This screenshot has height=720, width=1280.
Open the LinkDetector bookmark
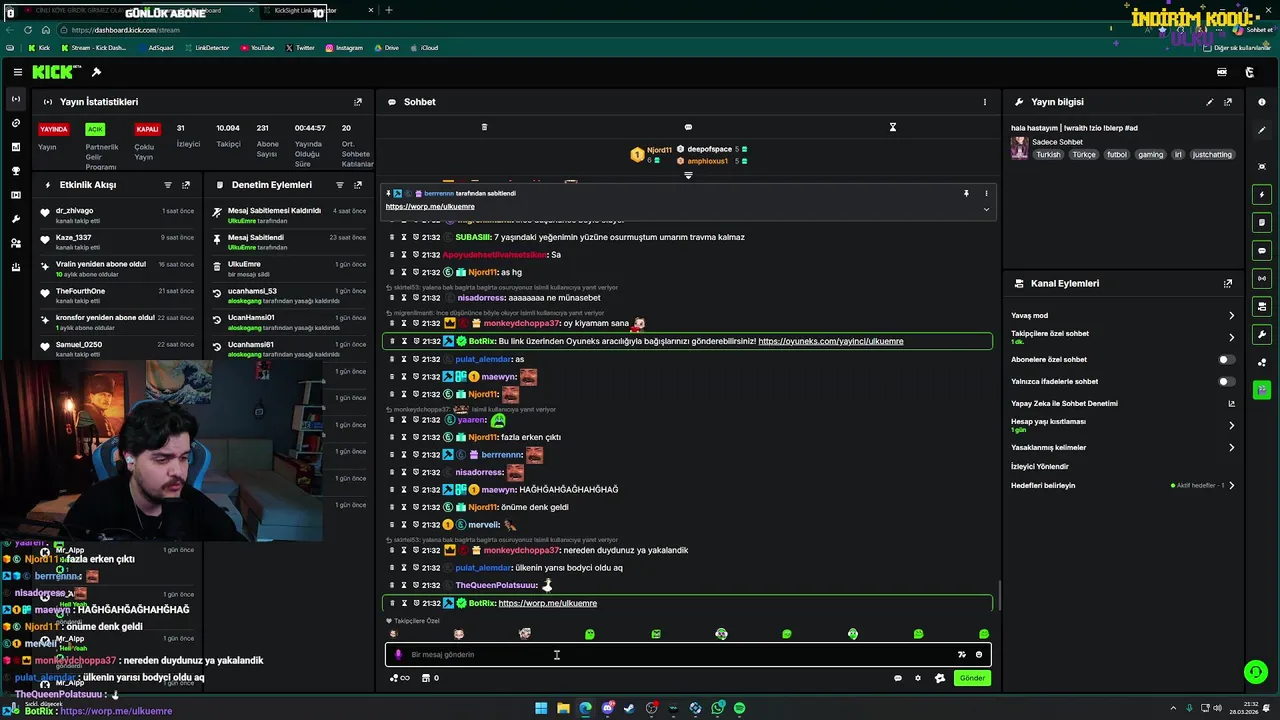tap(206, 48)
